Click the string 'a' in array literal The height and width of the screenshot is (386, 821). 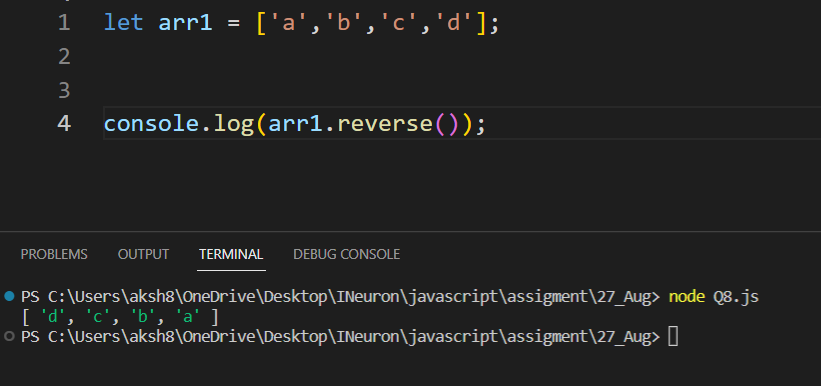click(x=289, y=23)
